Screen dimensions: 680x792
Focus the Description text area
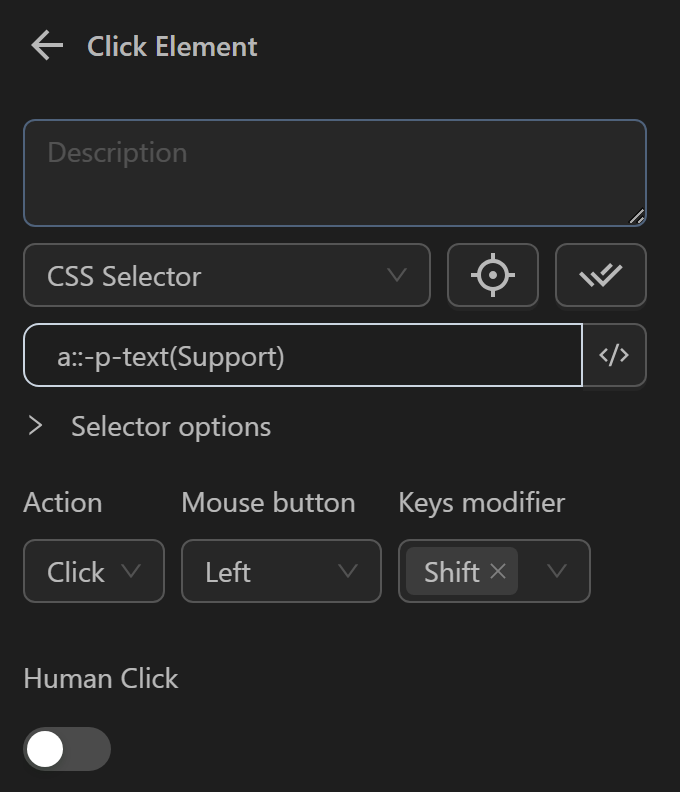pos(334,173)
